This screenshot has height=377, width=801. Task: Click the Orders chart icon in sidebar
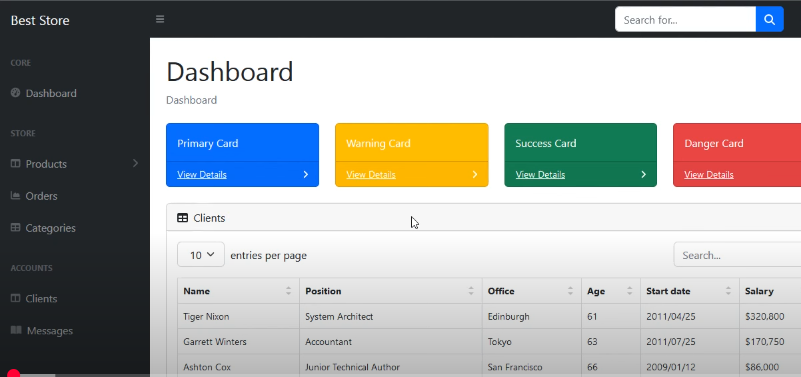(x=15, y=196)
